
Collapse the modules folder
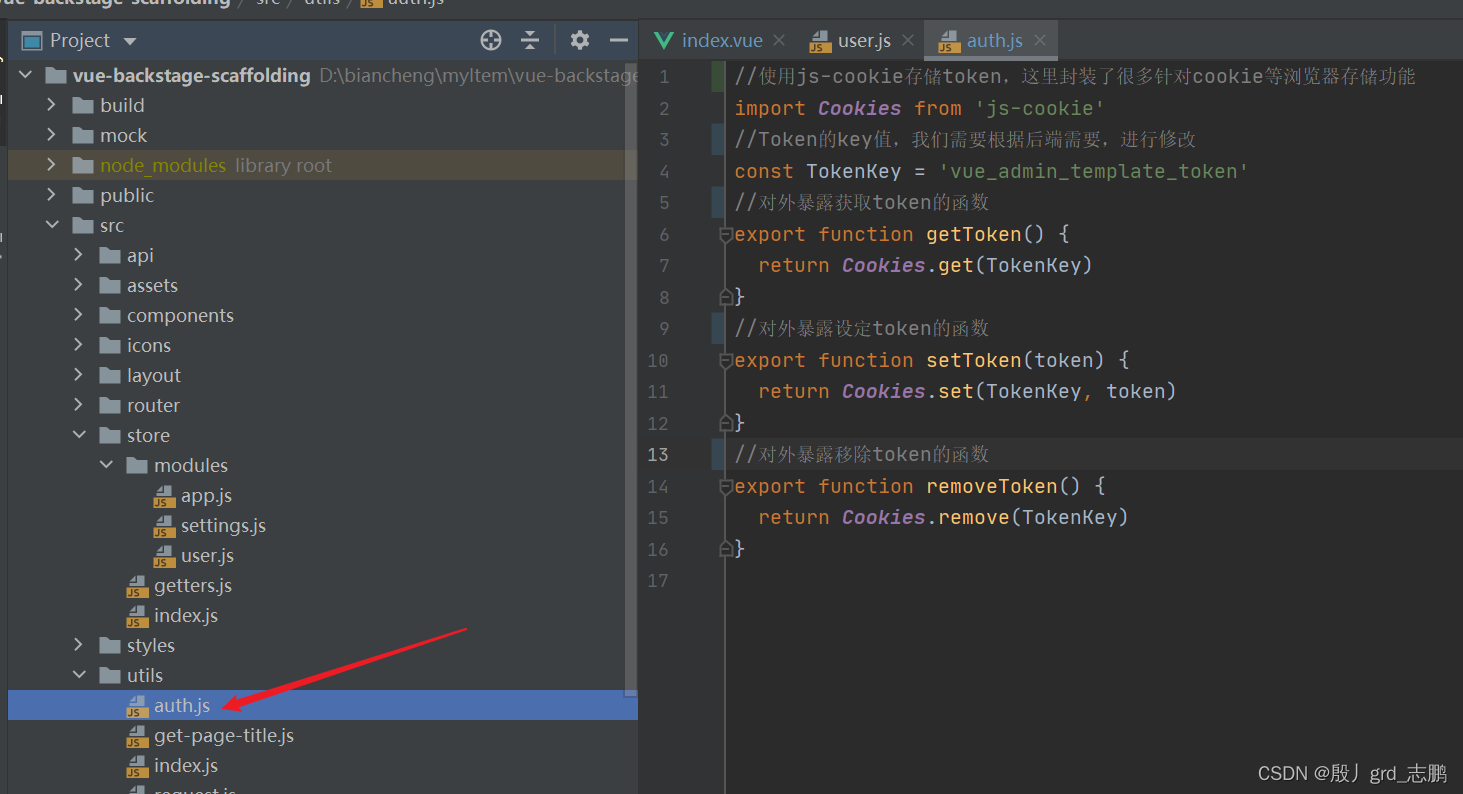click(x=106, y=465)
